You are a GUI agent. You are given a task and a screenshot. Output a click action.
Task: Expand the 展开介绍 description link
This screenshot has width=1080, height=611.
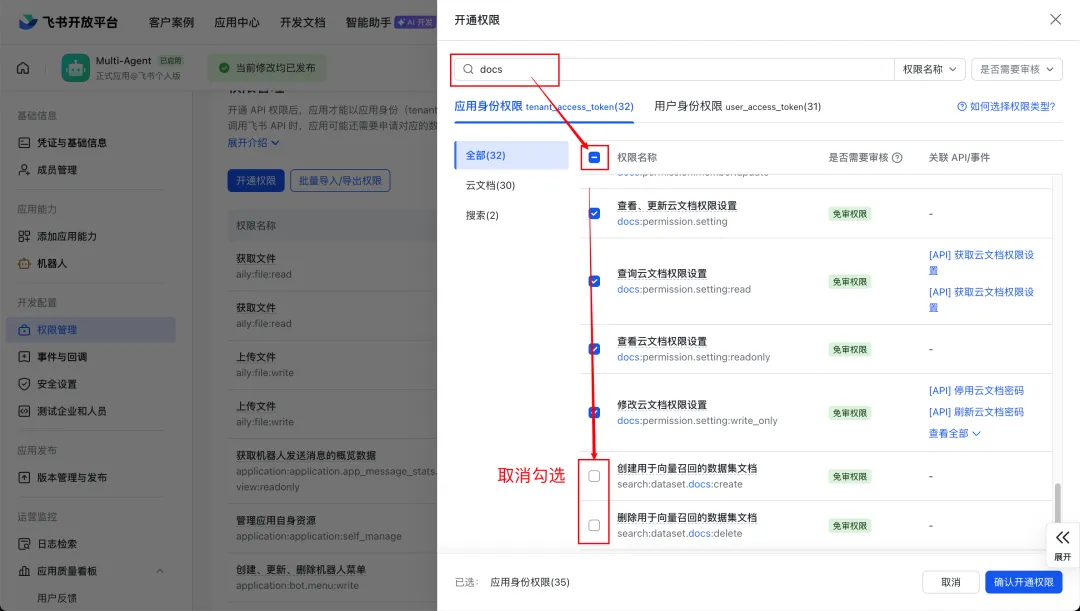(x=253, y=143)
